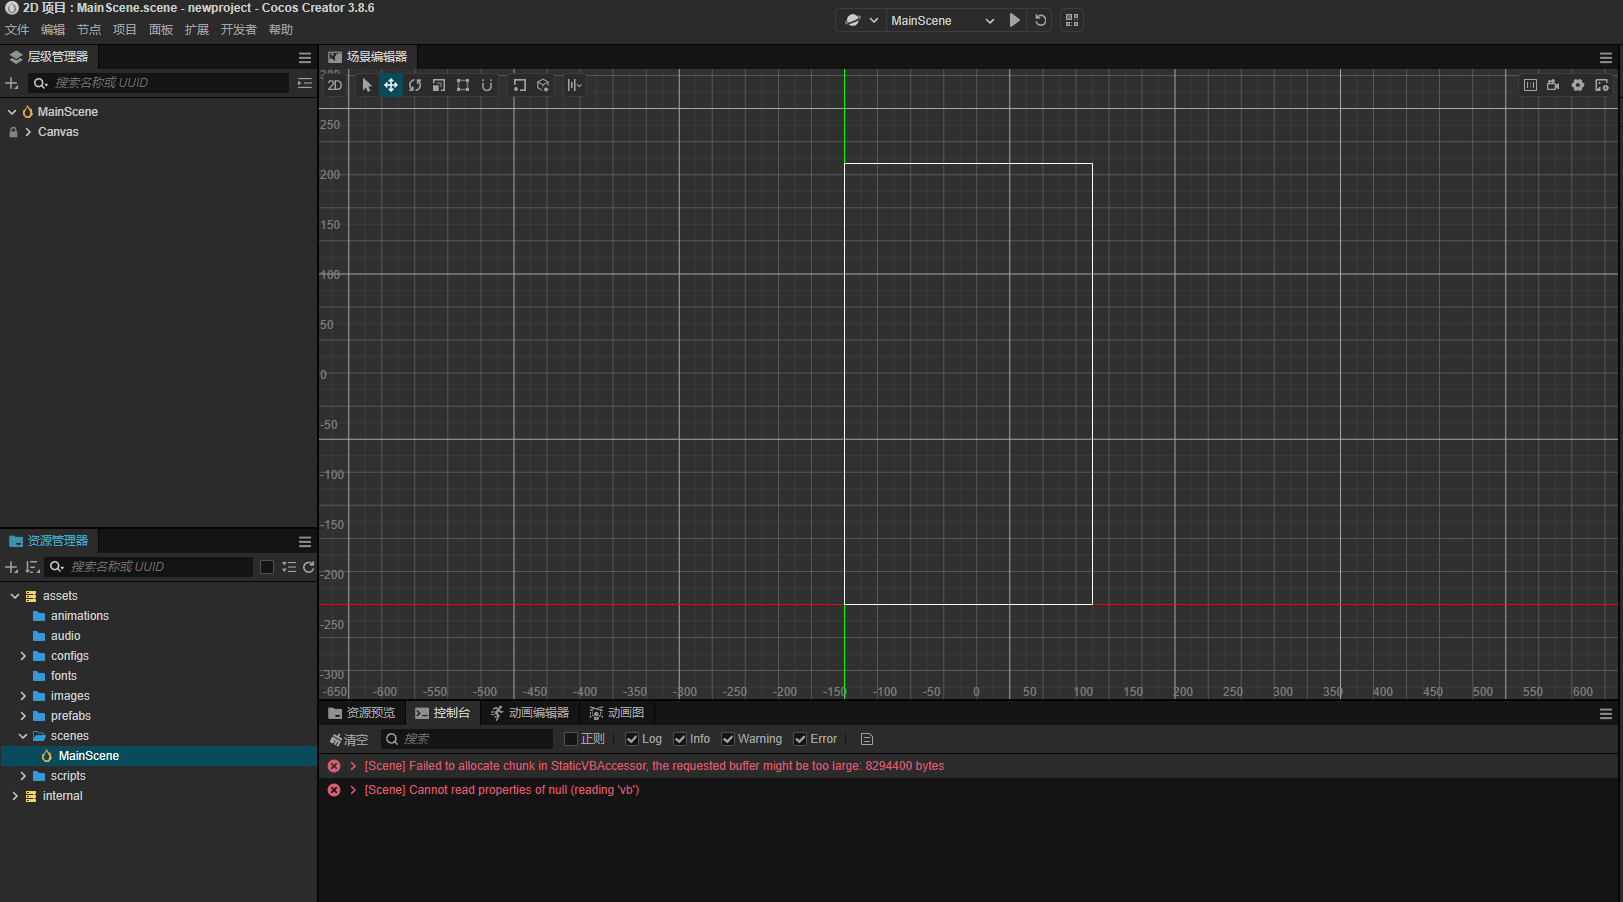The image size is (1623, 902).
Task: Open the 项目 menu
Action: 125,30
